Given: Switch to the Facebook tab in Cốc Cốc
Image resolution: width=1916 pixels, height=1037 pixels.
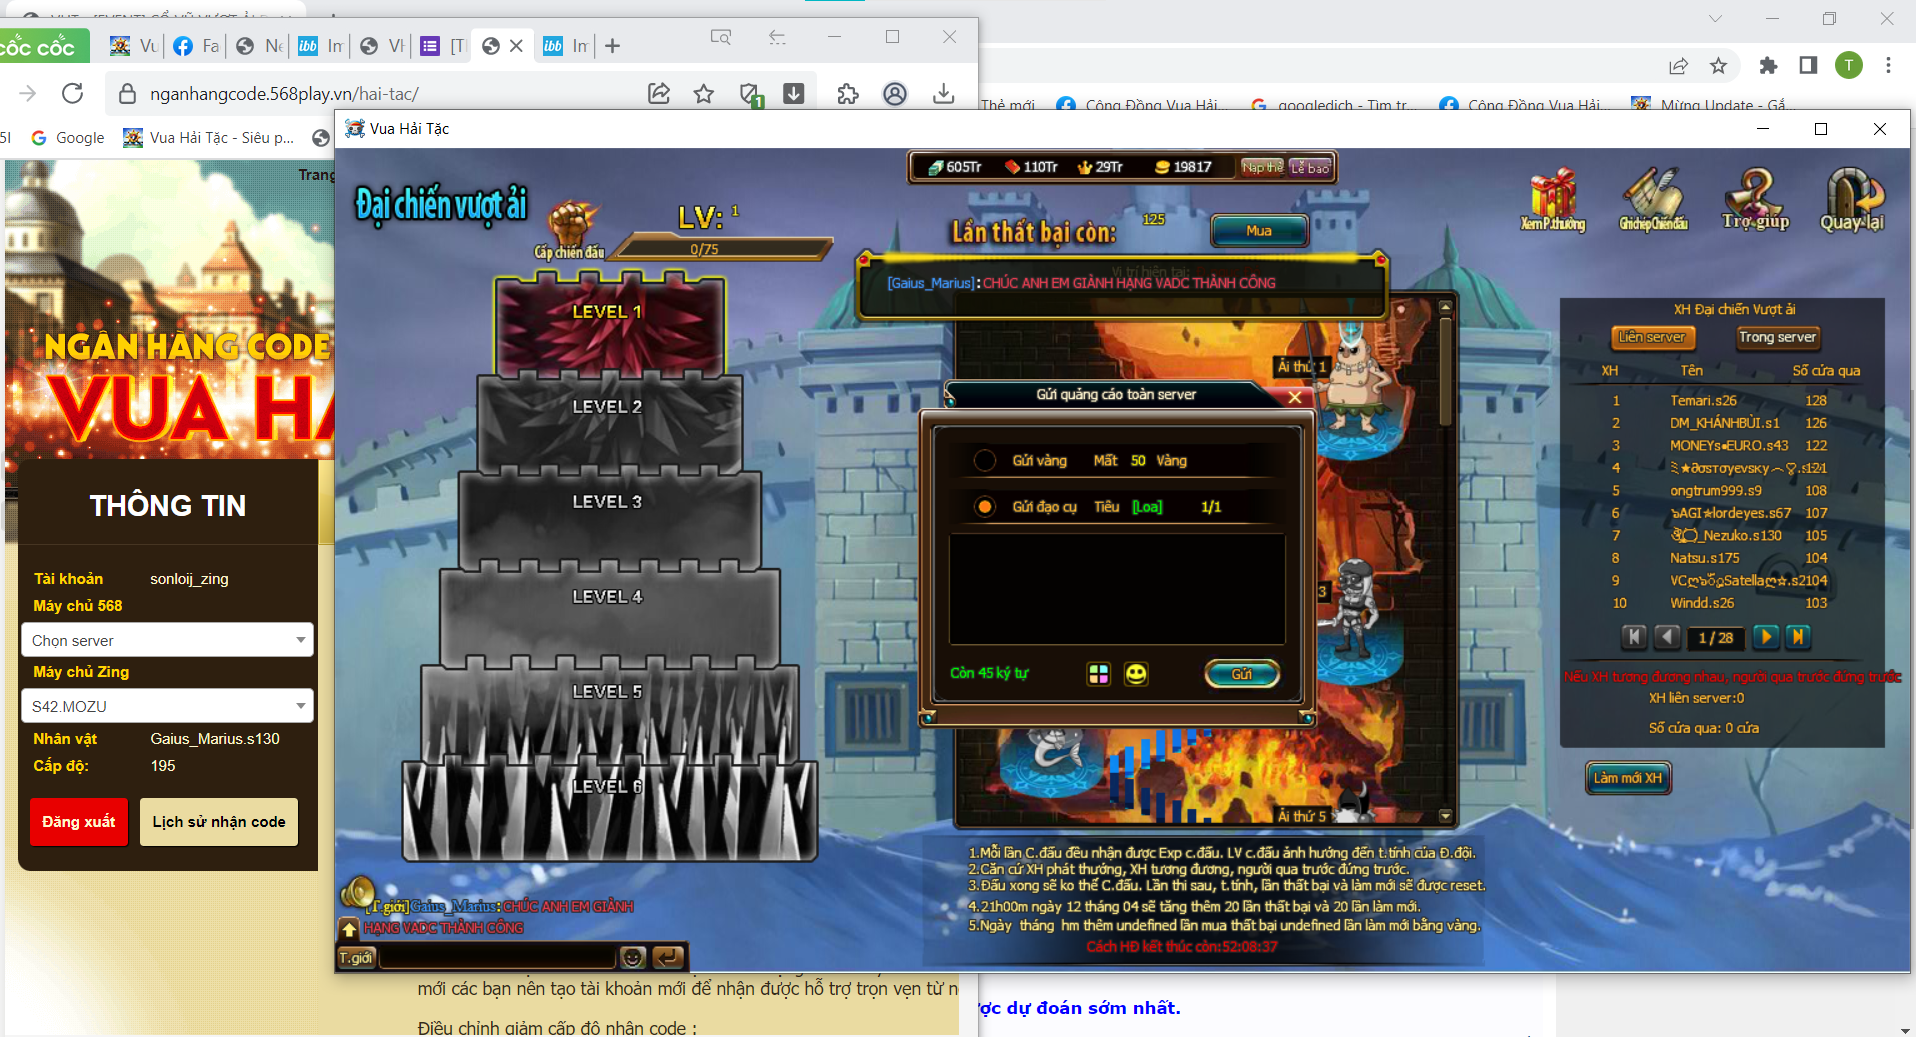Looking at the screenshot, I should [196, 46].
